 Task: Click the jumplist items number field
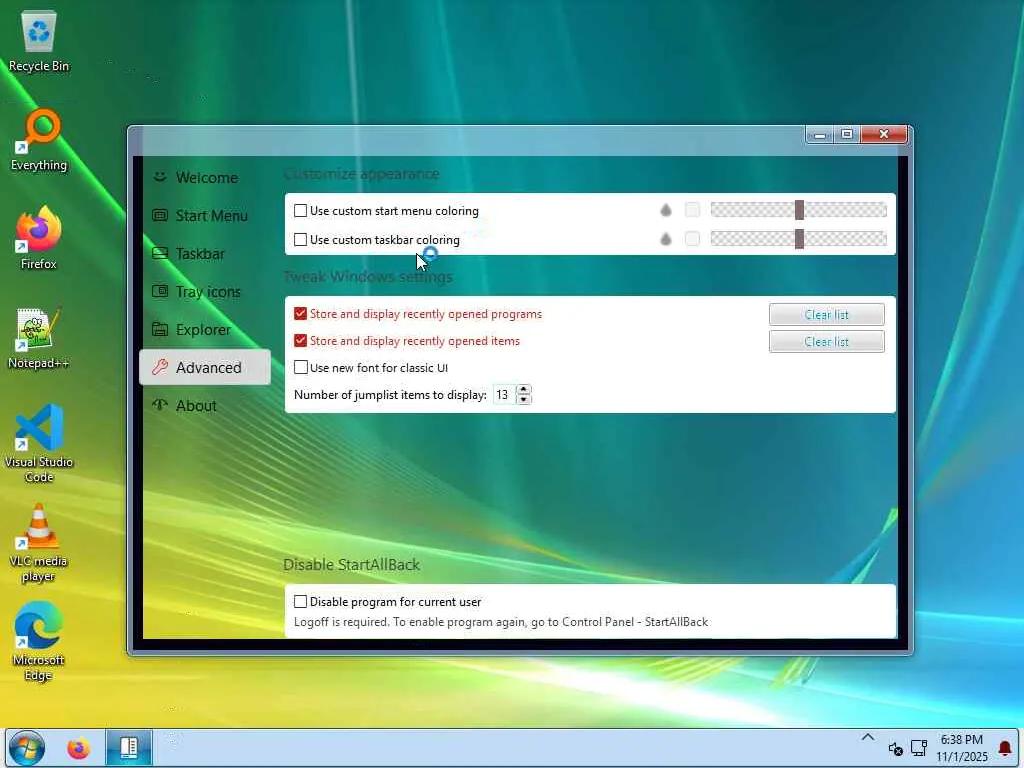click(504, 394)
